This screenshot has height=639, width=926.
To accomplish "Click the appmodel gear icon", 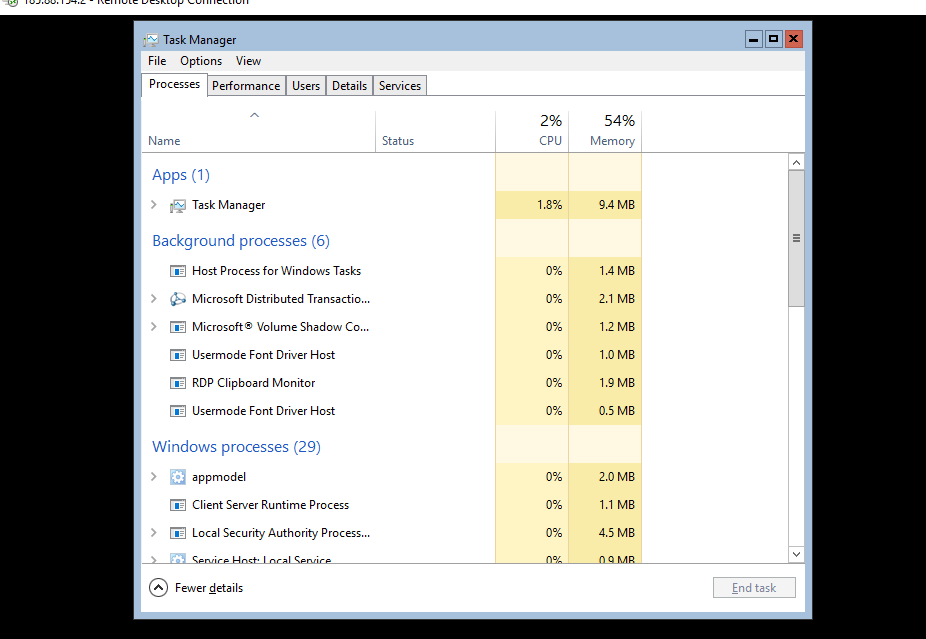I will (x=178, y=477).
